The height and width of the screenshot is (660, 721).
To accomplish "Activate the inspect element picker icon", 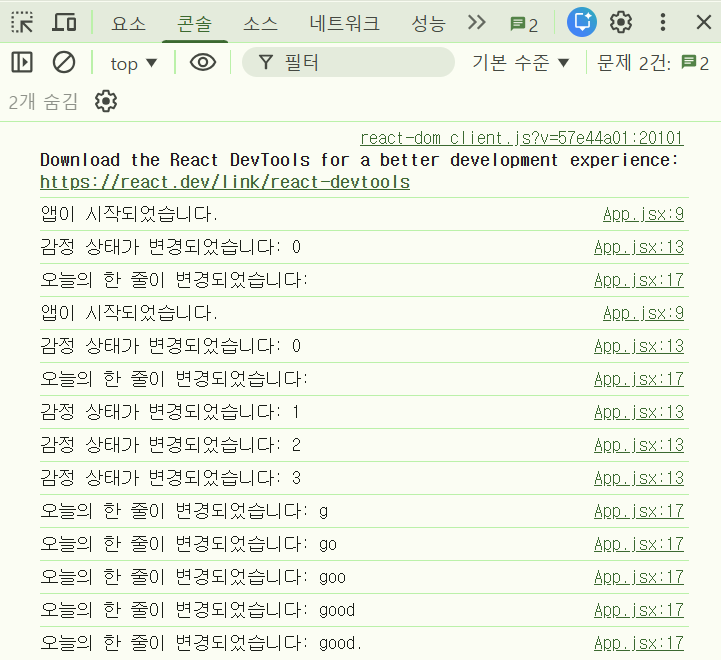I will point(23,23).
